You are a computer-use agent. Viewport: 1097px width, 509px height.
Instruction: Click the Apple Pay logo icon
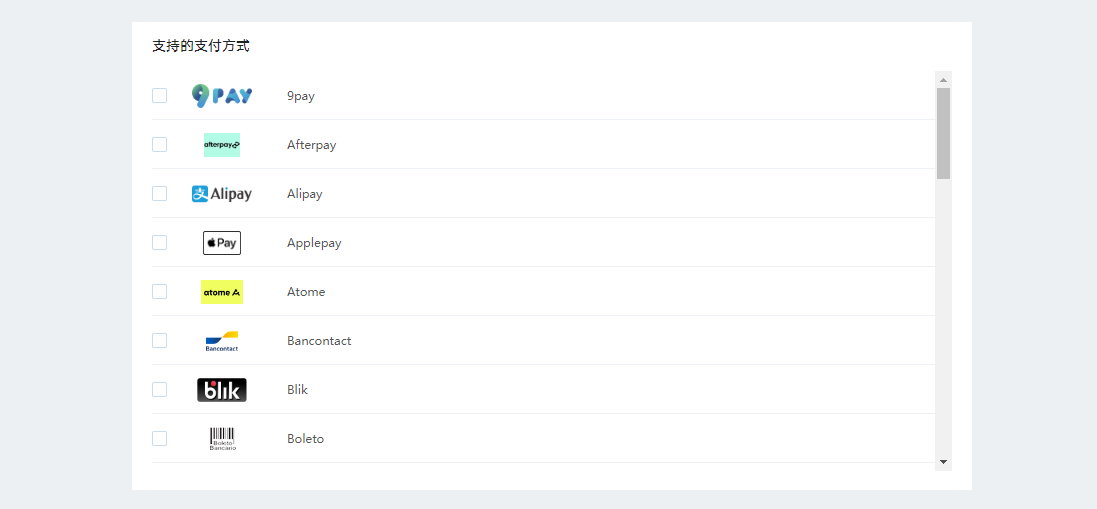pos(222,243)
